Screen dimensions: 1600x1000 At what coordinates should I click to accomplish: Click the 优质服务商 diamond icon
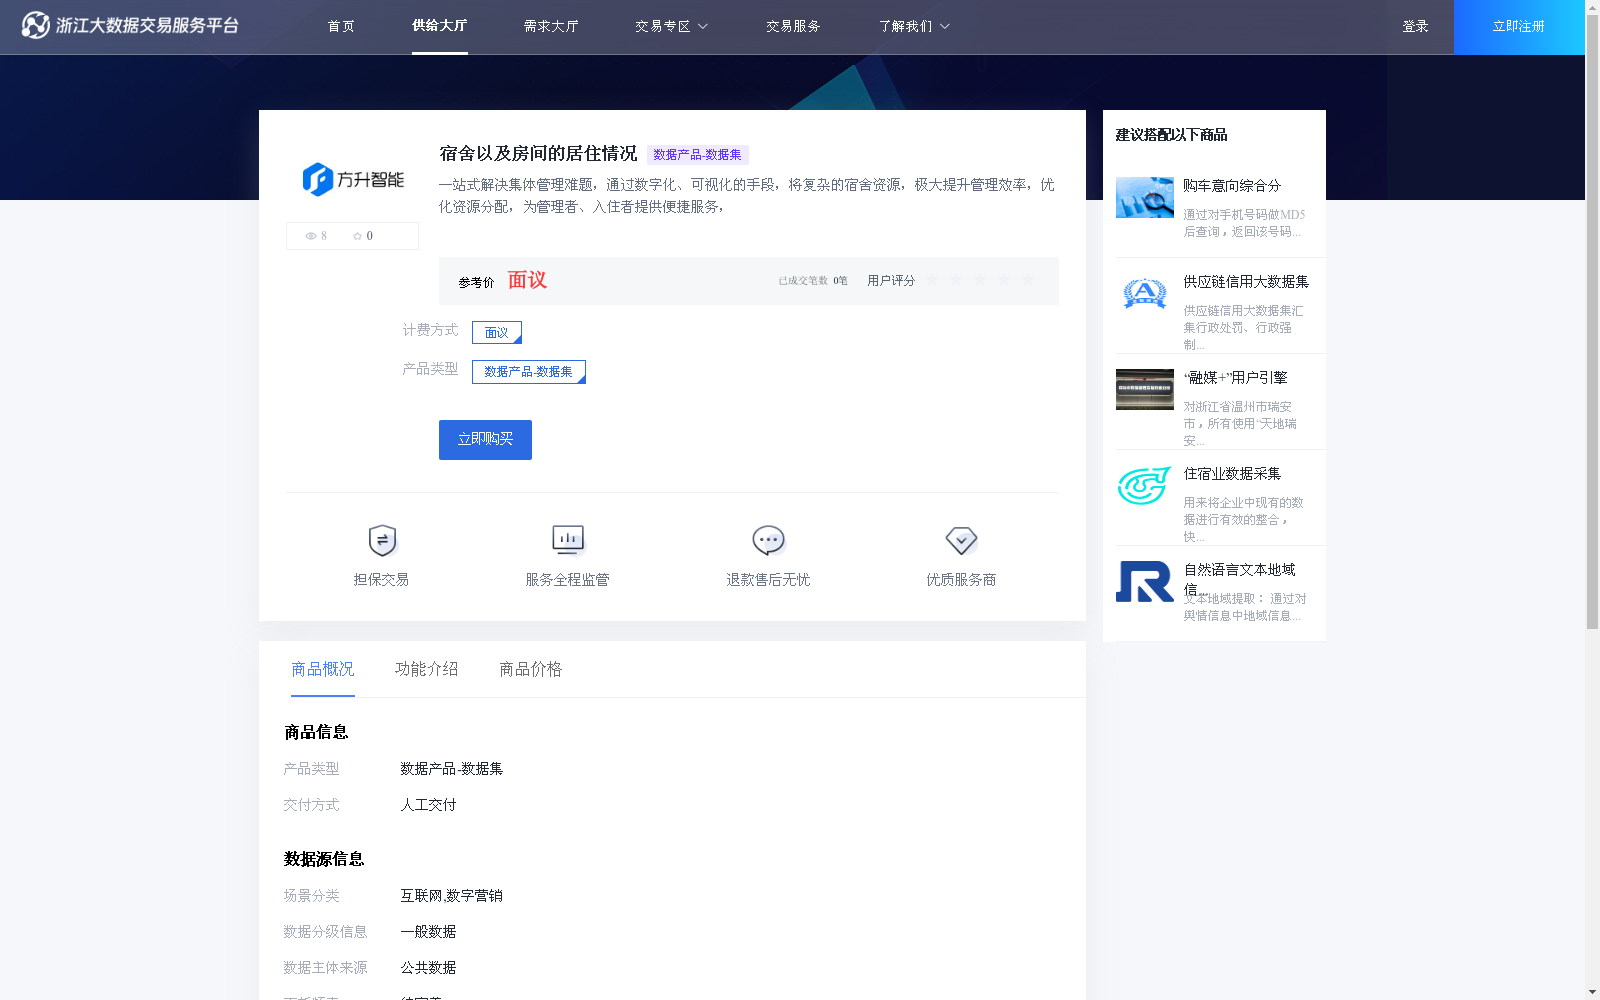pos(961,540)
